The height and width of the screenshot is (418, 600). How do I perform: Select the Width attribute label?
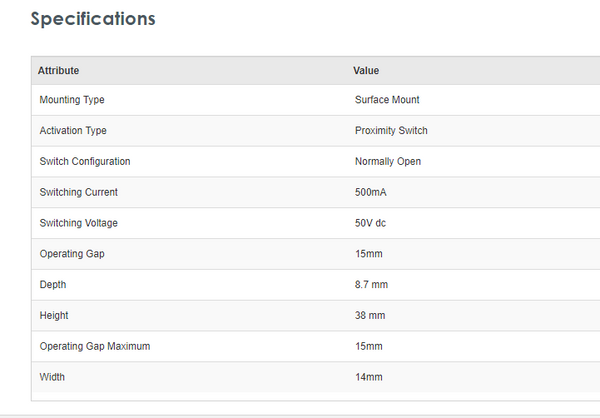click(53, 377)
